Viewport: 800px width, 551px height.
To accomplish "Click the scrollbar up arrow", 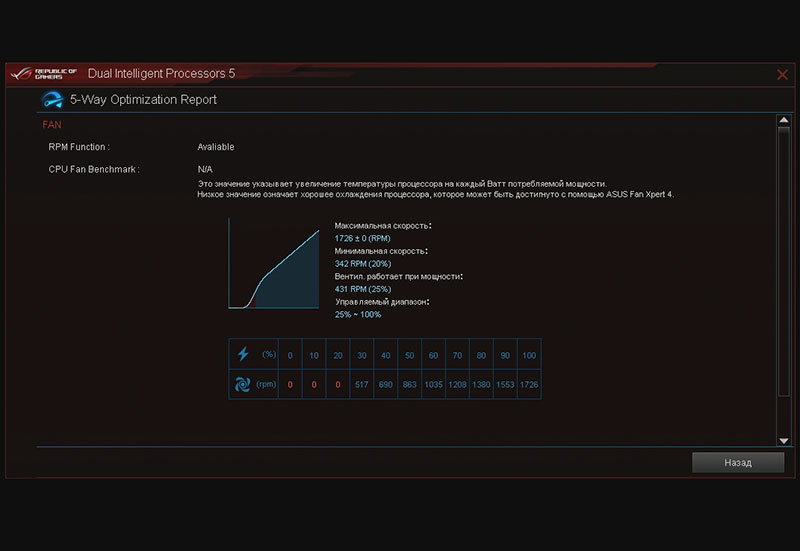I will 784,120.
